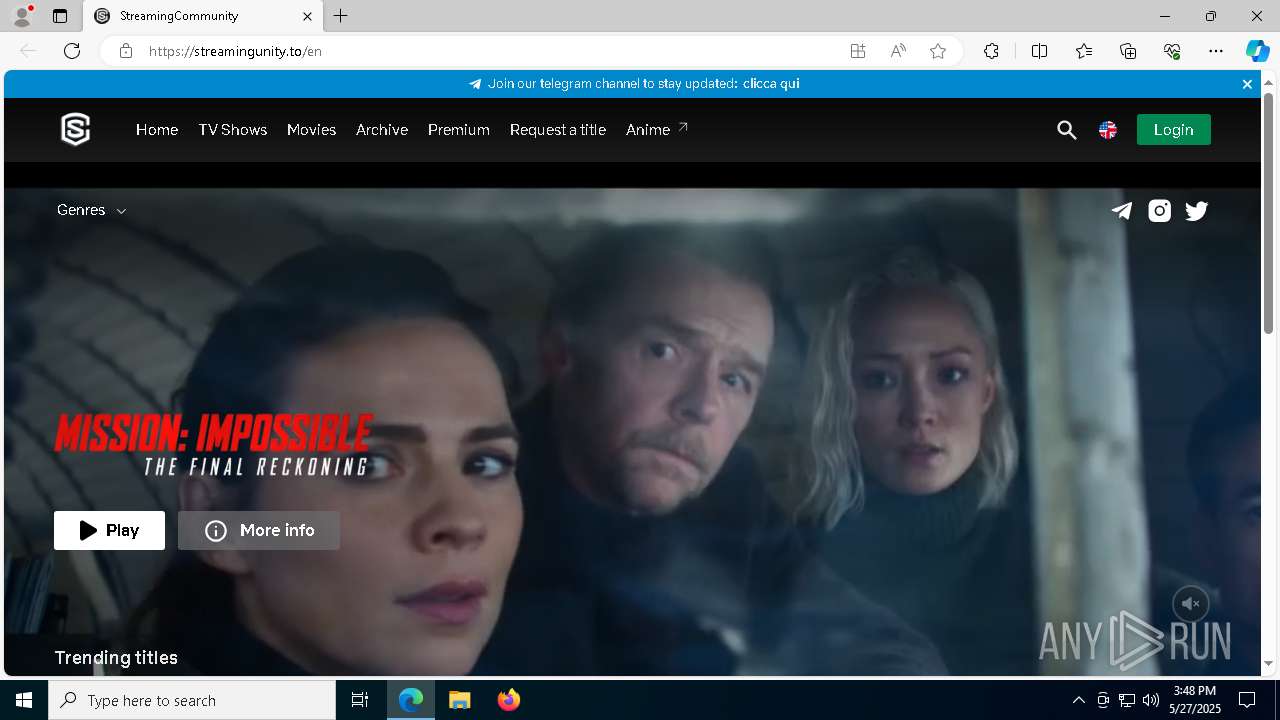Click the Trending titles heading
This screenshot has width=1280, height=720.
pos(116,658)
